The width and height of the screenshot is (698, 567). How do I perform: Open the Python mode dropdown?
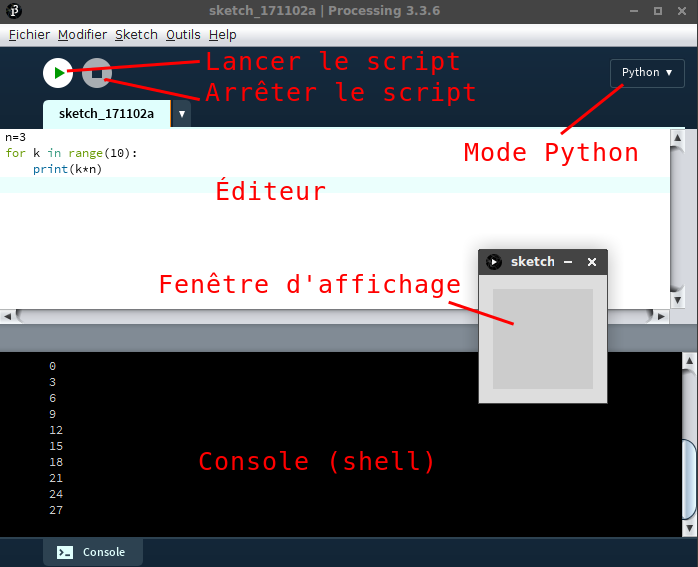coord(647,72)
